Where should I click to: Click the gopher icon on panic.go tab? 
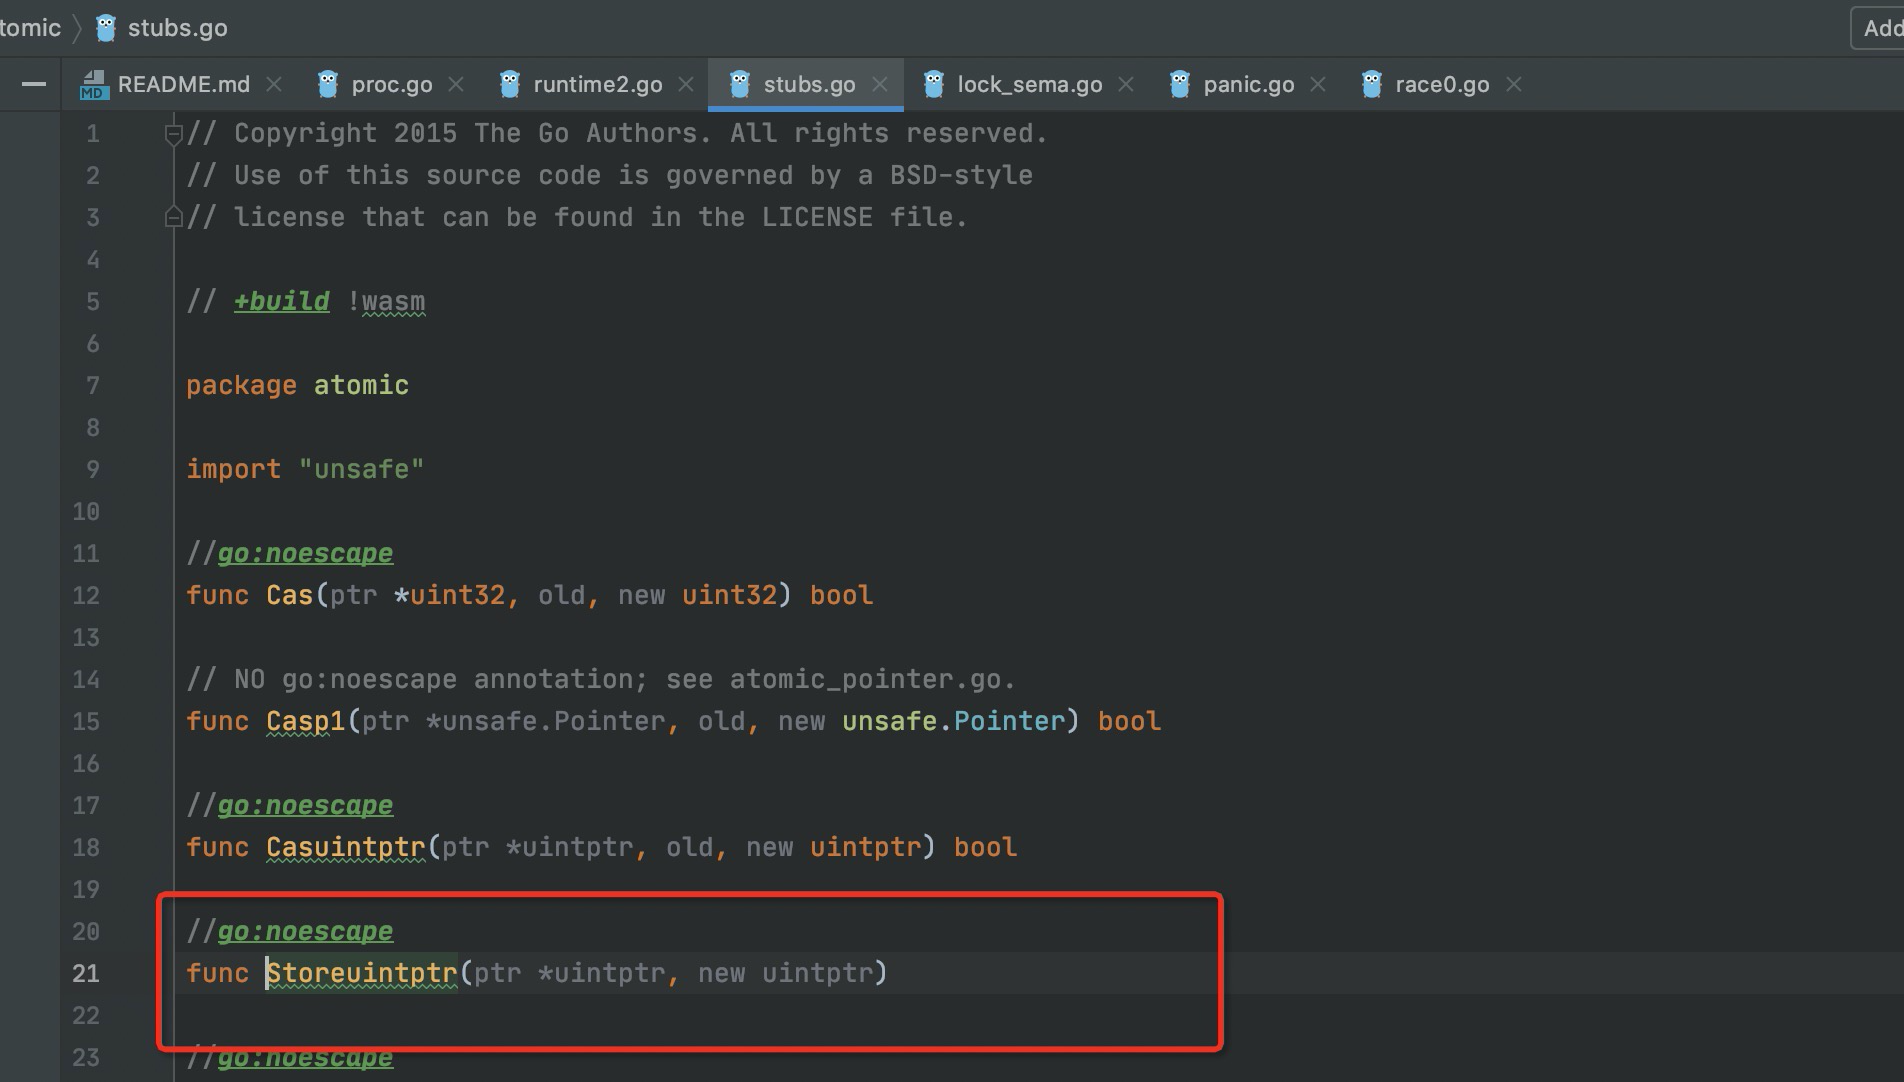coord(1180,85)
